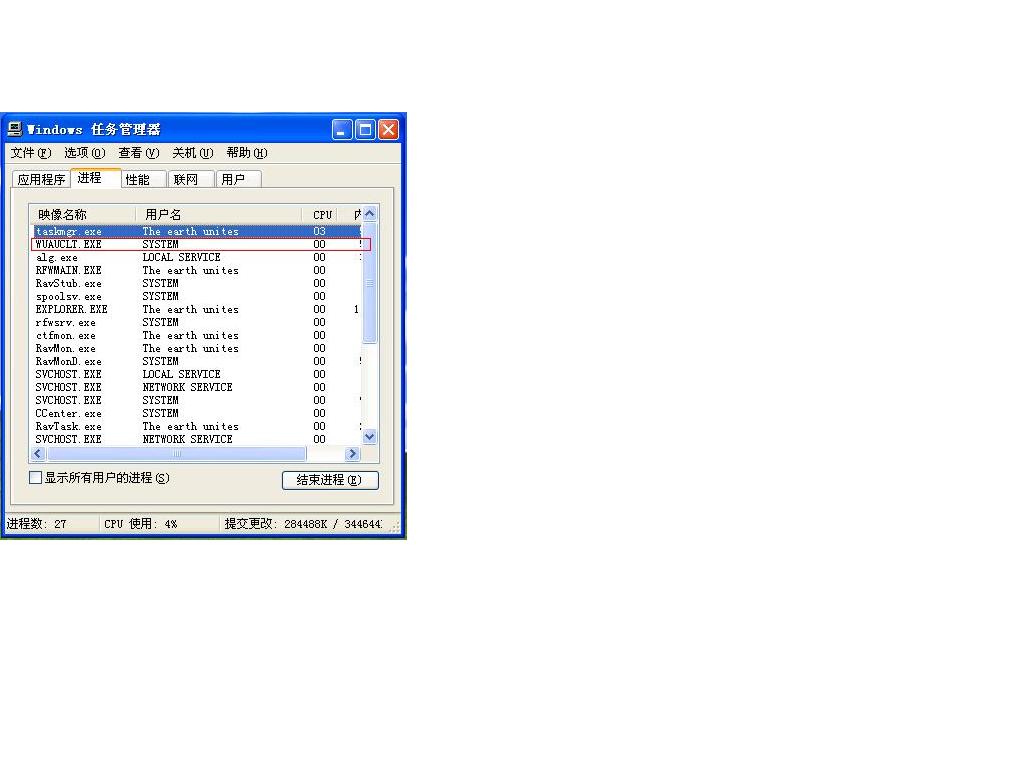Viewport: 1024px width, 768px height.
Task: Select the taskmgr.exe process row
Action: 196,231
